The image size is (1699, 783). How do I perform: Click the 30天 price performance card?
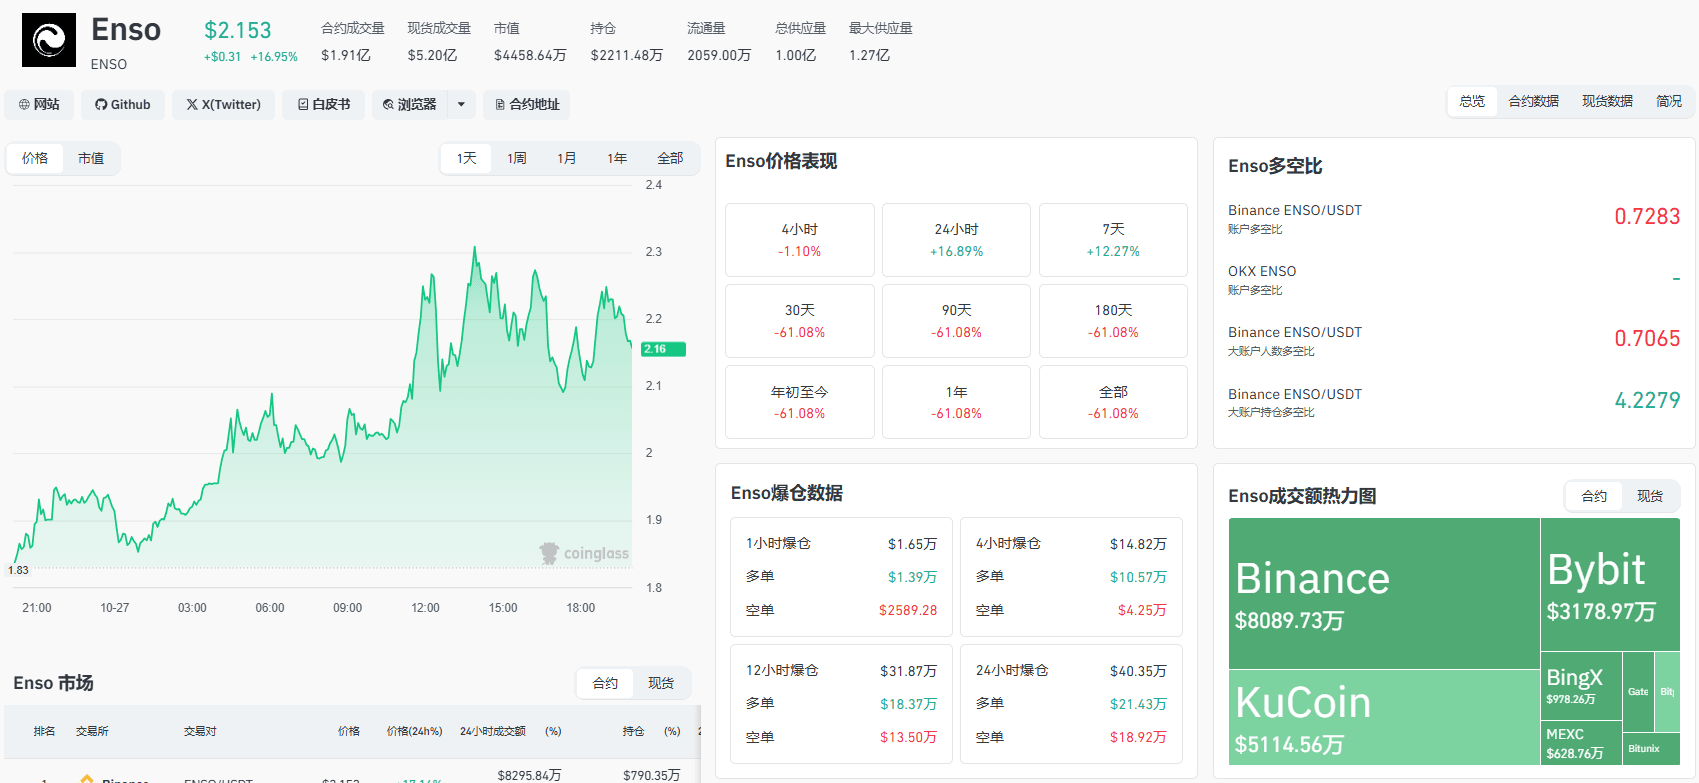click(800, 321)
